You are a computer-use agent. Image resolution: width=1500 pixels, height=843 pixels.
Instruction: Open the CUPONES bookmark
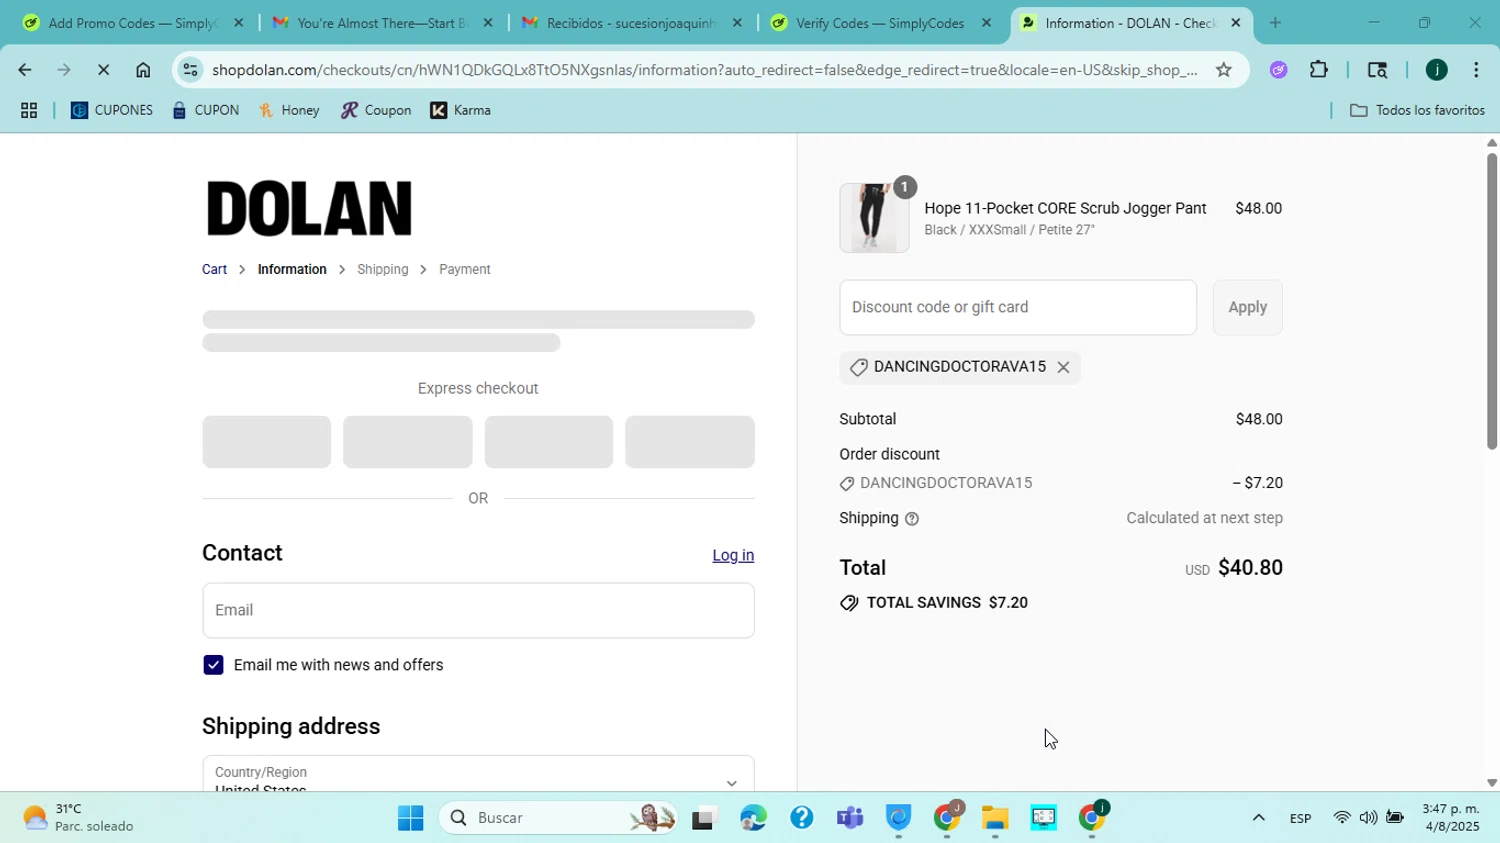[x=112, y=111]
